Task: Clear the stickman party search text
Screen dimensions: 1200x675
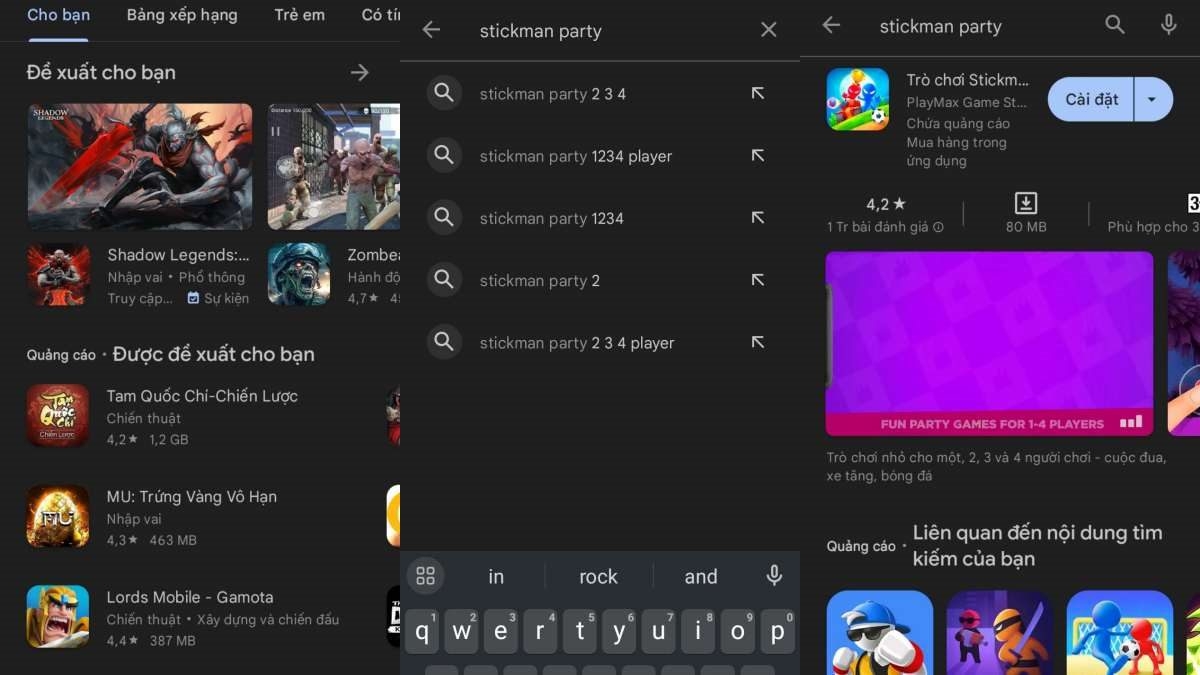Action: (768, 30)
